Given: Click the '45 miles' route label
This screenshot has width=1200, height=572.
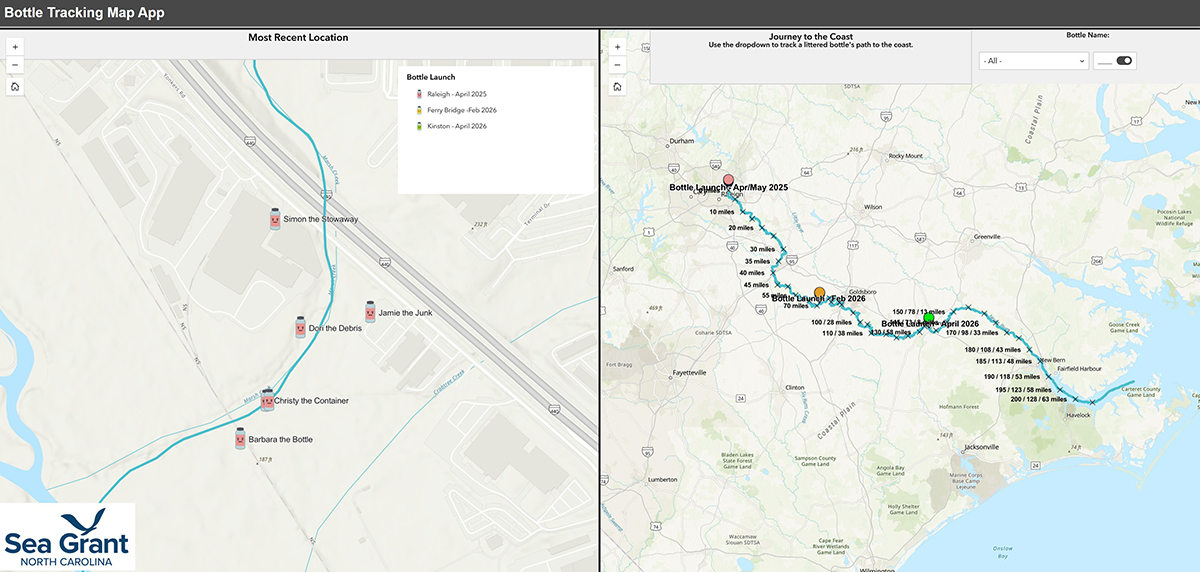Looking at the screenshot, I should 756,285.
